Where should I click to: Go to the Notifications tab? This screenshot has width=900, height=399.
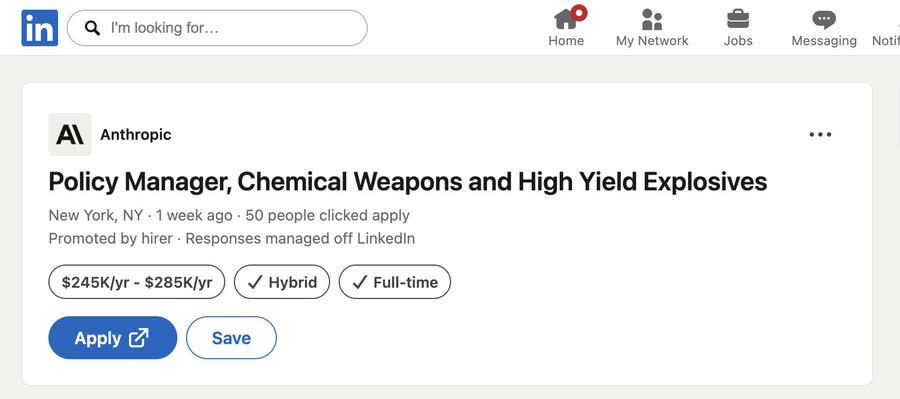tap(886, 28)
